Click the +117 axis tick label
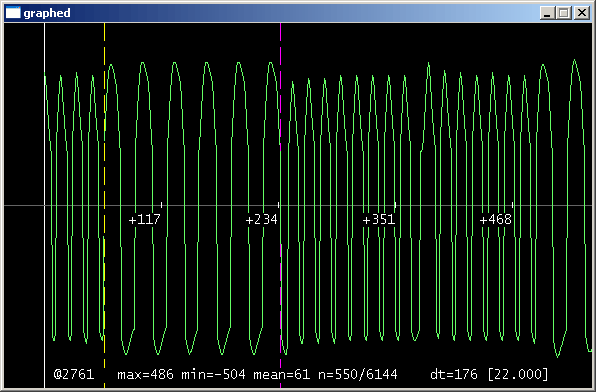Image resolution: width=596 pixels, height=392 pixels. tap(144, 219)
